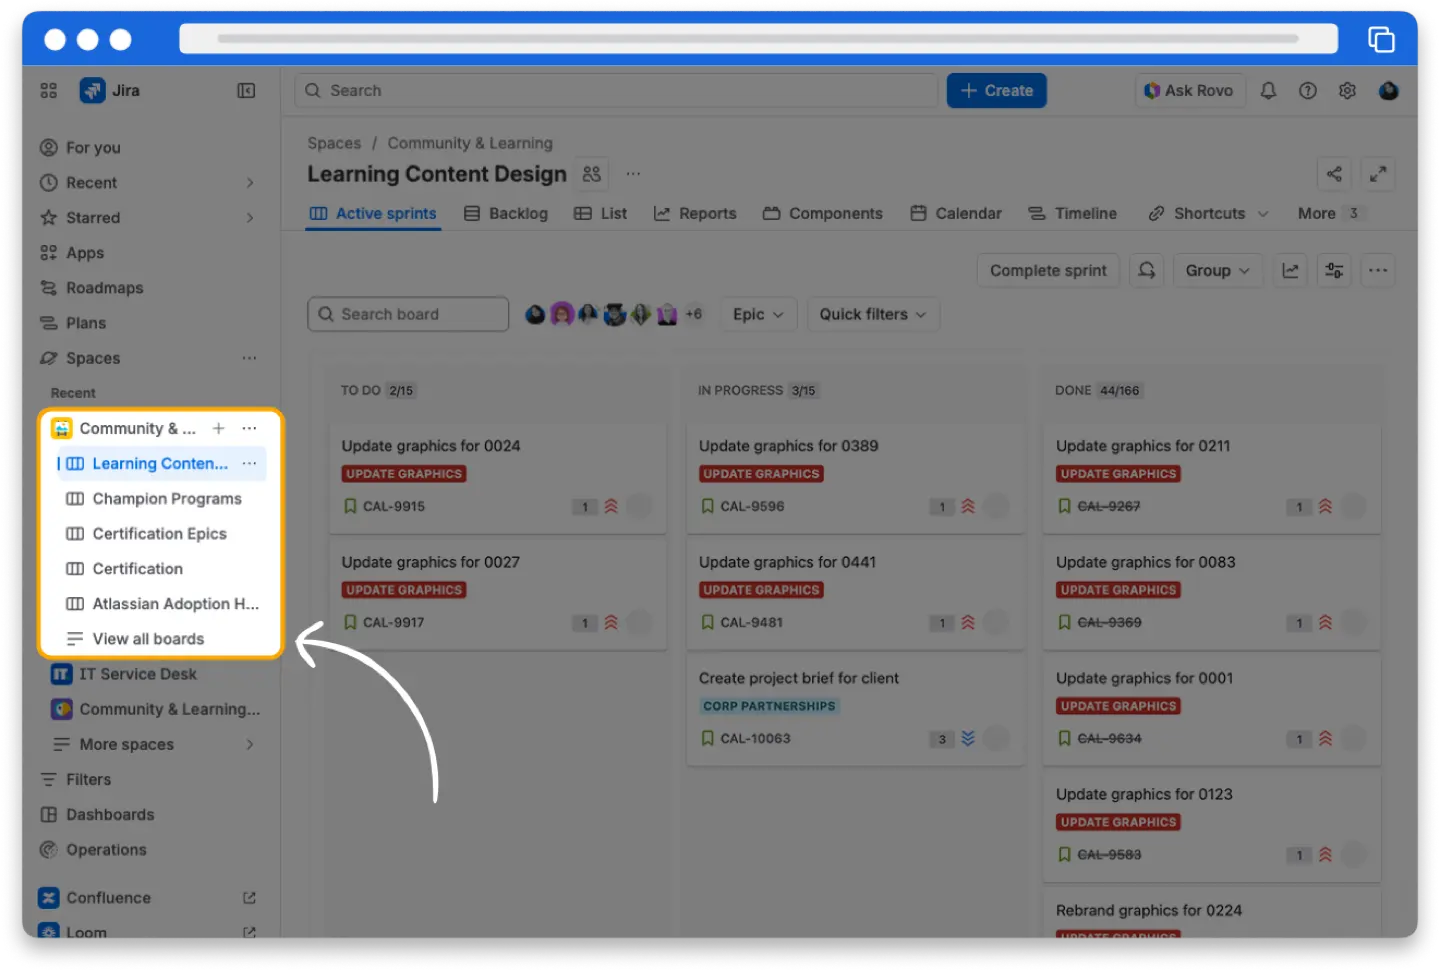The image size is (1440, 971).
Task: Open ellipsis menu for Community & space
Action: (249, 429)
